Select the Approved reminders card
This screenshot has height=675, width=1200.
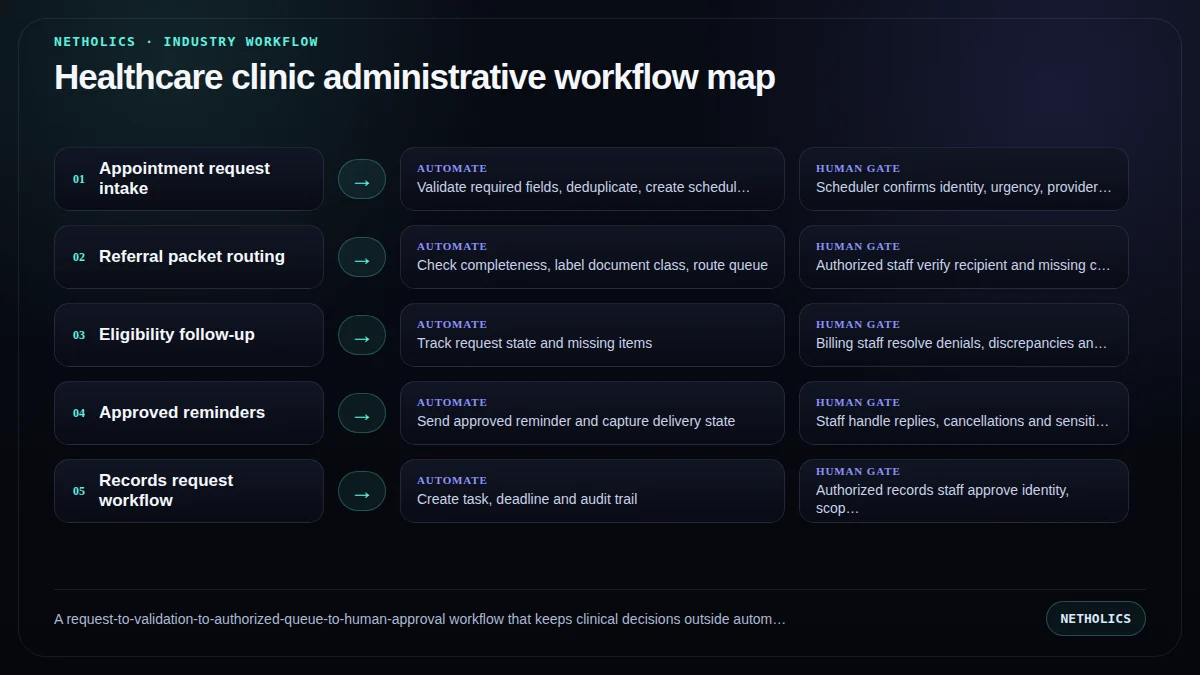tap(189, 413)
